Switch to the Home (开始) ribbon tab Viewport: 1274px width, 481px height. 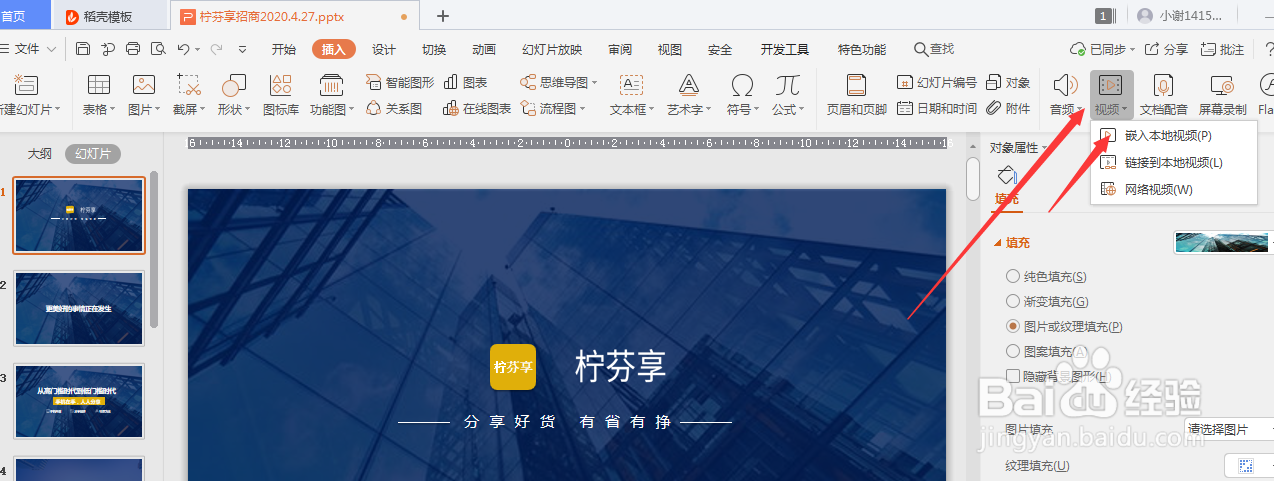tap(283, 49)
